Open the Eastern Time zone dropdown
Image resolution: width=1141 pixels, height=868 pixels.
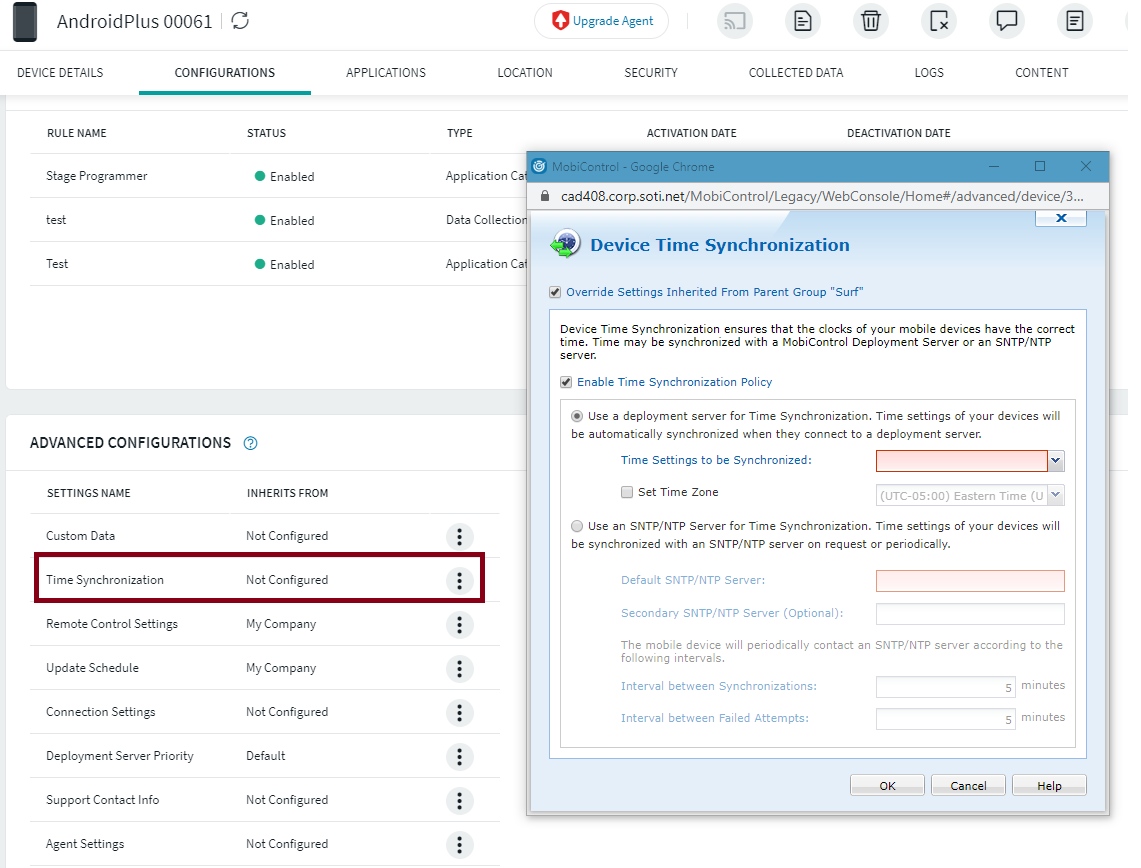tap(1056, 495)
